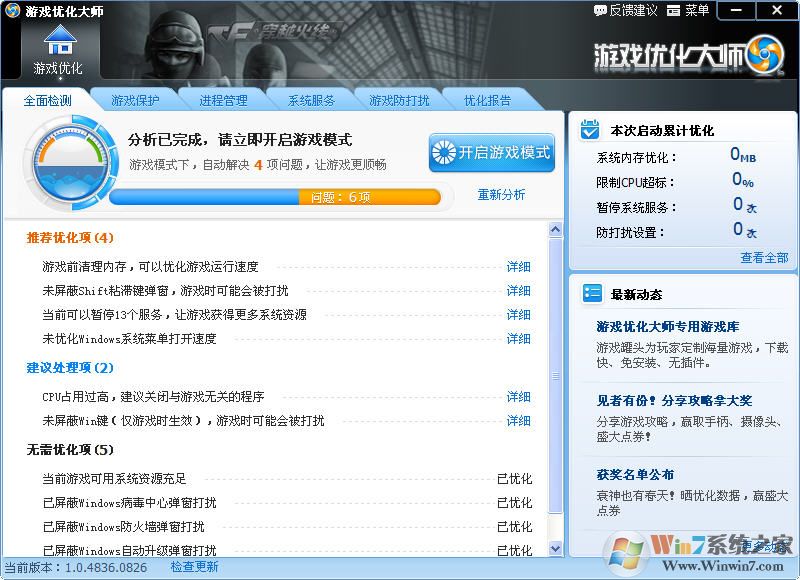The width and height of the screenshot is (800, 580).
Task: Enable Shift粘滞键屏蔽 via its 详细 entry
Action: click(x=518, y=290)
